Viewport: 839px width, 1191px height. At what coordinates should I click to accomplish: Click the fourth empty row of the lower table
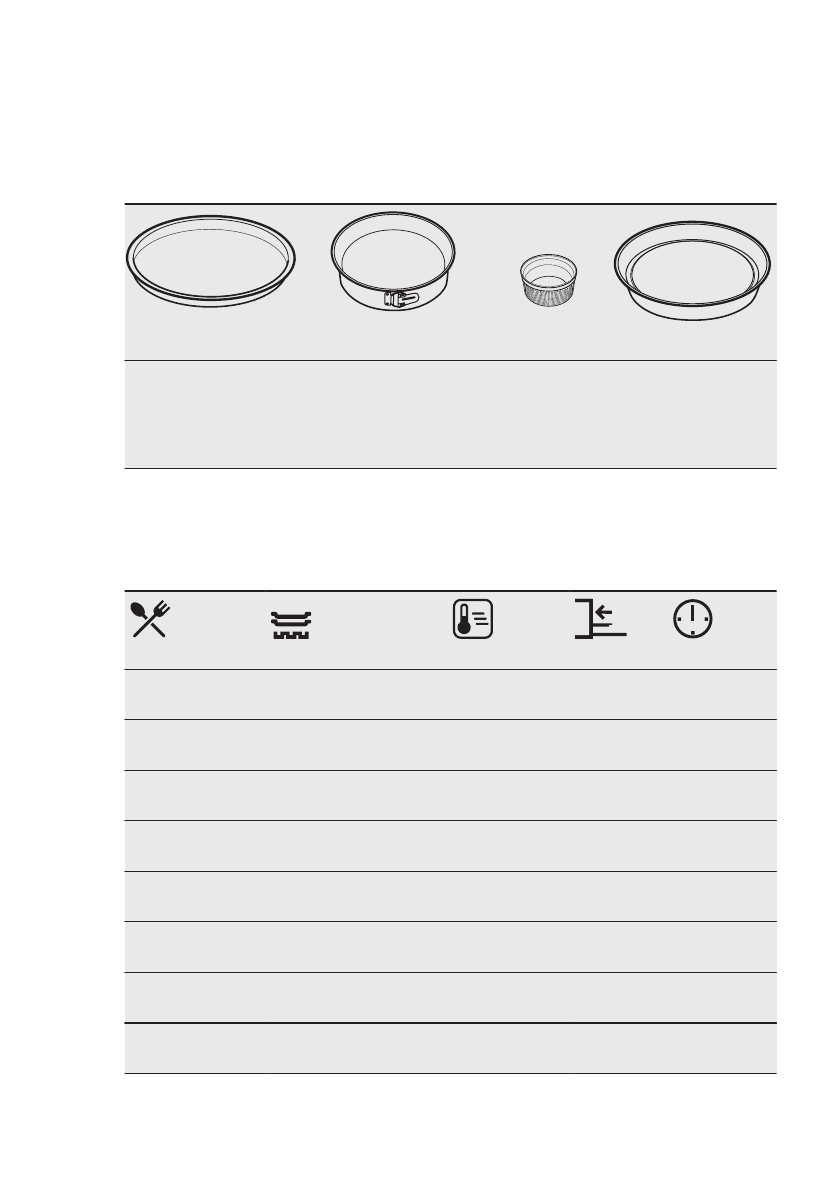tap(451, 846)
